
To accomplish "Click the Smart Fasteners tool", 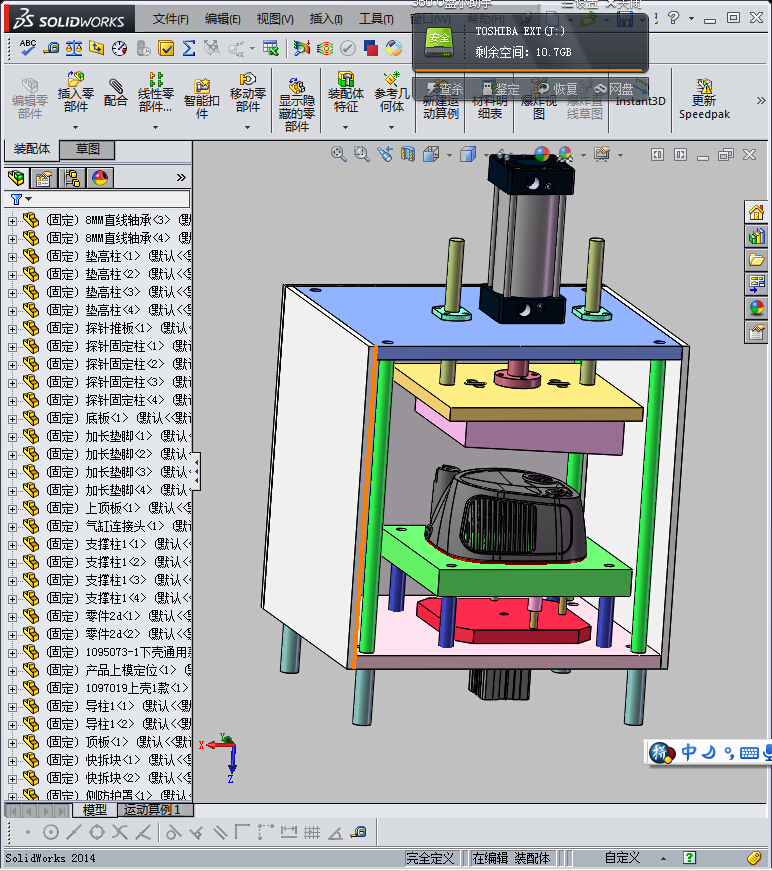I will coord(202,99).
